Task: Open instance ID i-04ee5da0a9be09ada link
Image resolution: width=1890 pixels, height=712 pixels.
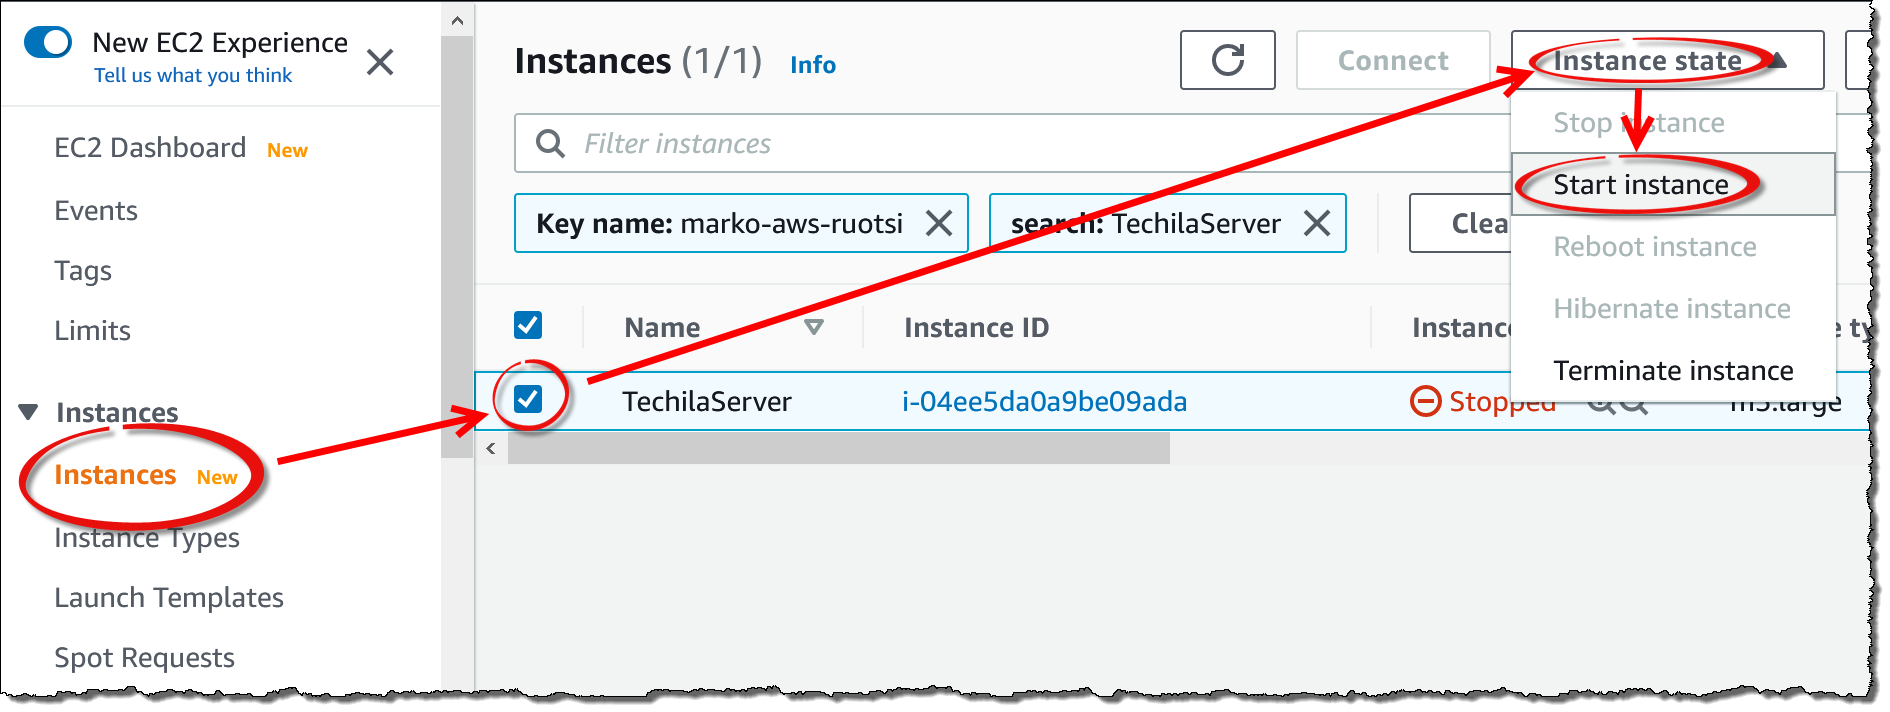Action: [x=1044, y=402]
